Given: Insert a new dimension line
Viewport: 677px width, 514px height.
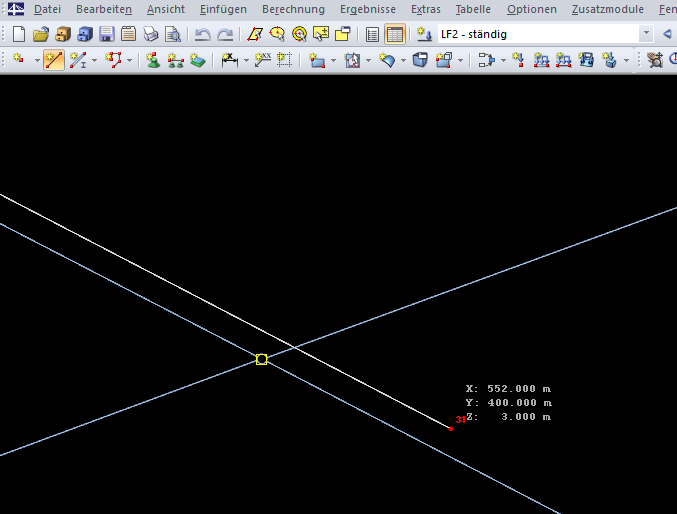Looking at the screenshot, I should point(230,60).
